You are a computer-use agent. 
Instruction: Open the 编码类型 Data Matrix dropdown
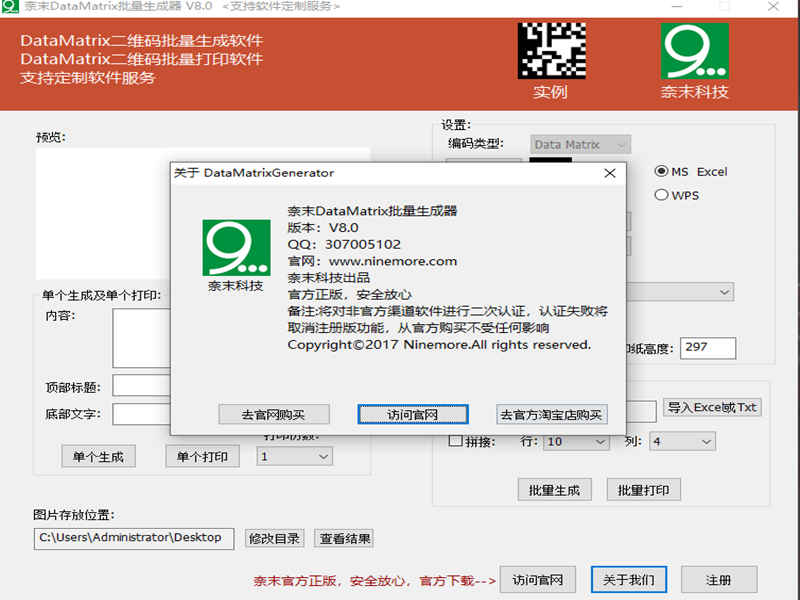click(x=580, y=145)
